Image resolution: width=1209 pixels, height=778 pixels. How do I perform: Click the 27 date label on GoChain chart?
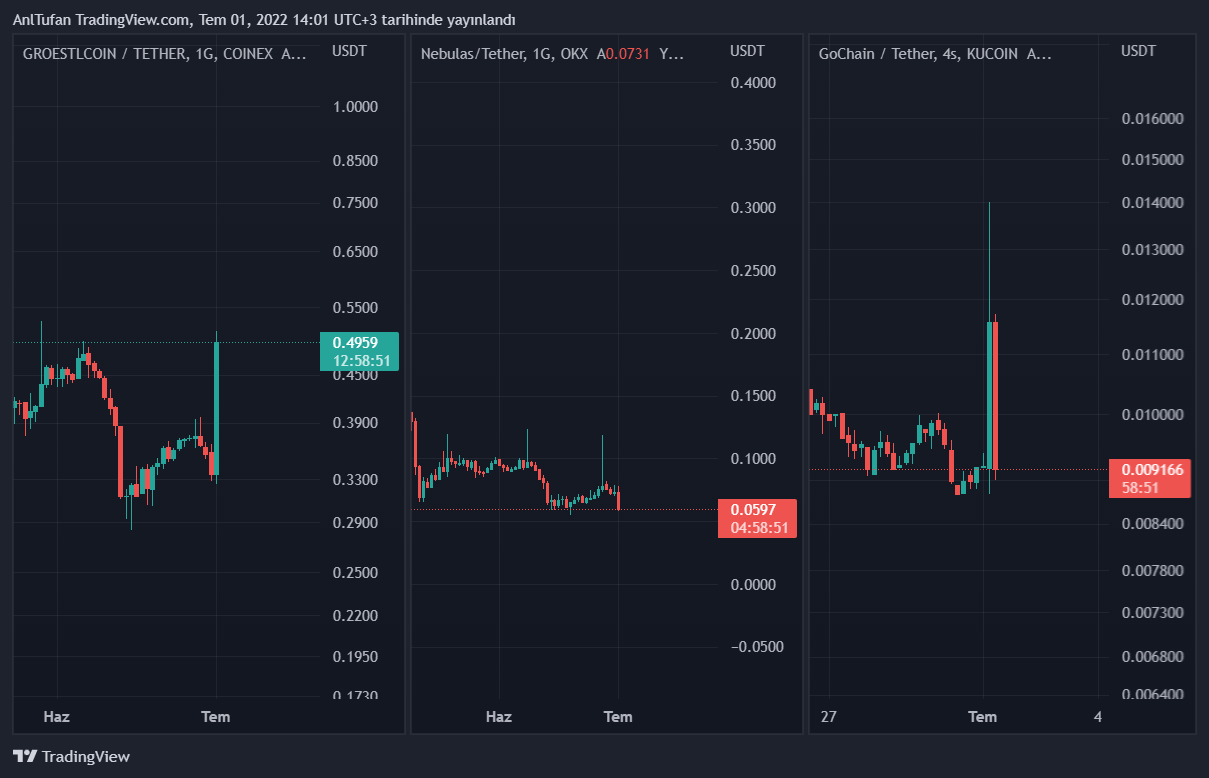[828, 716]
